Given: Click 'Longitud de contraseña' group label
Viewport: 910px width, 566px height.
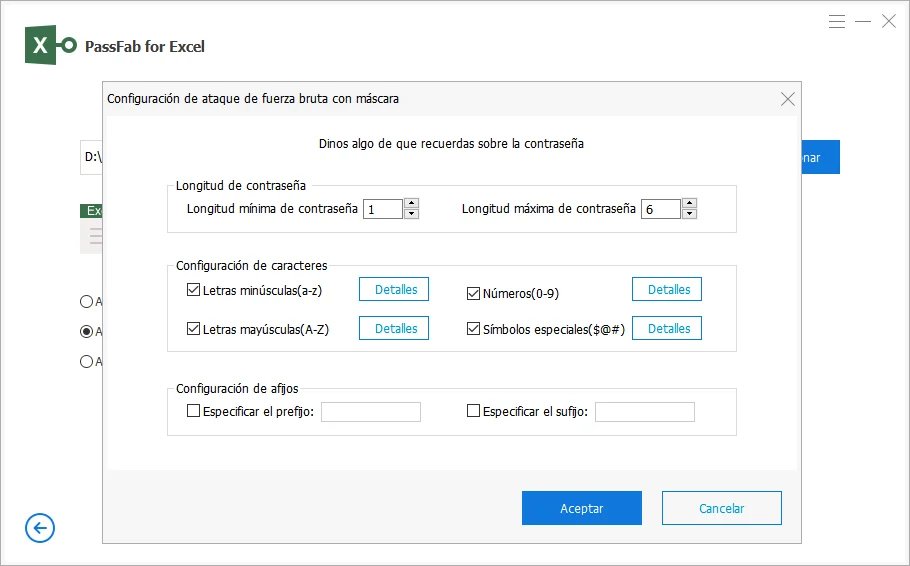Looking at the screenshot, I should pos(241,185).
